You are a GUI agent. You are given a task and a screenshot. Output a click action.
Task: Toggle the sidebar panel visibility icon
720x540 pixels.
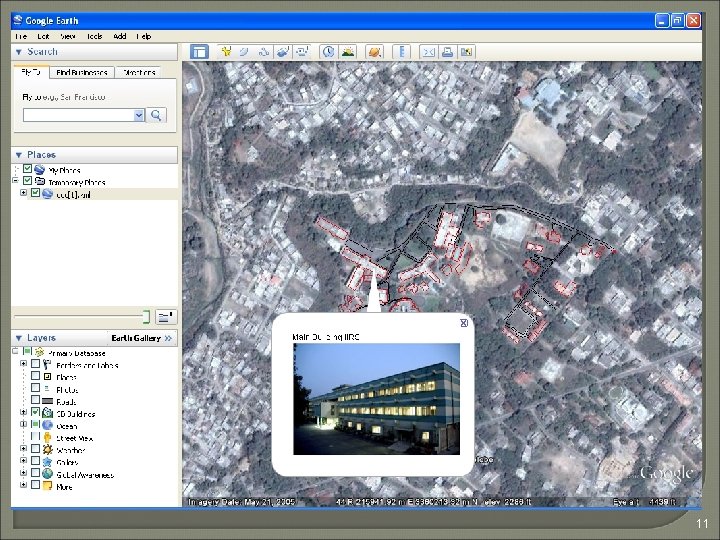[199, 52]
